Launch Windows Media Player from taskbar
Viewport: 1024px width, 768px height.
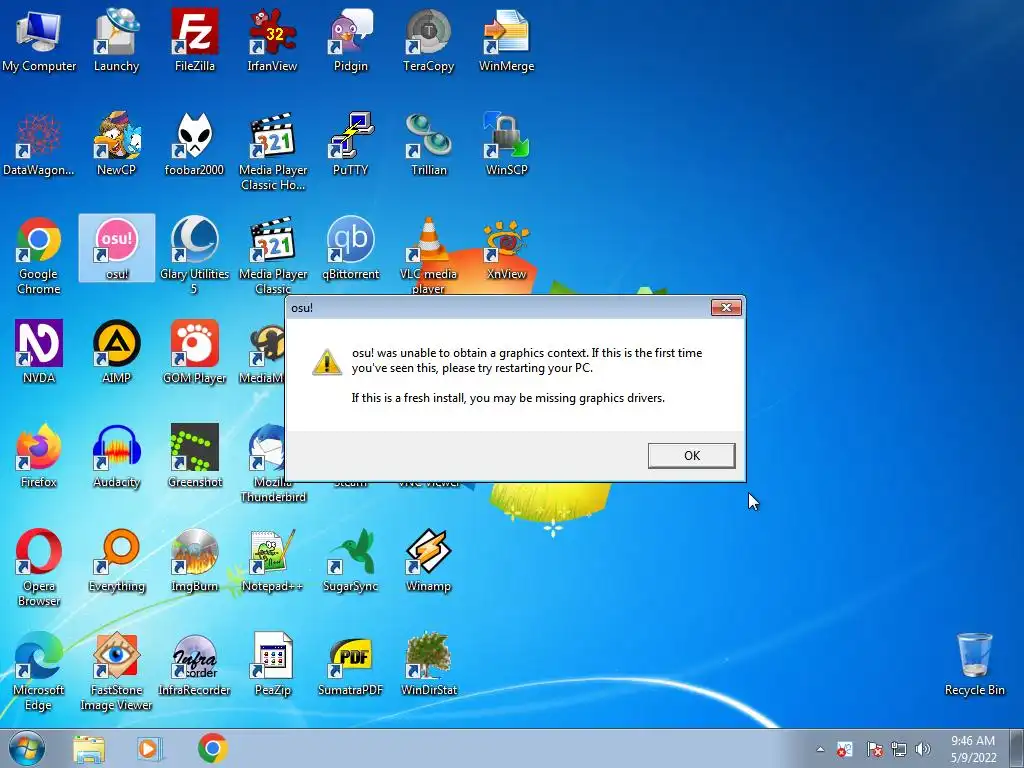(x=149, y=749)
